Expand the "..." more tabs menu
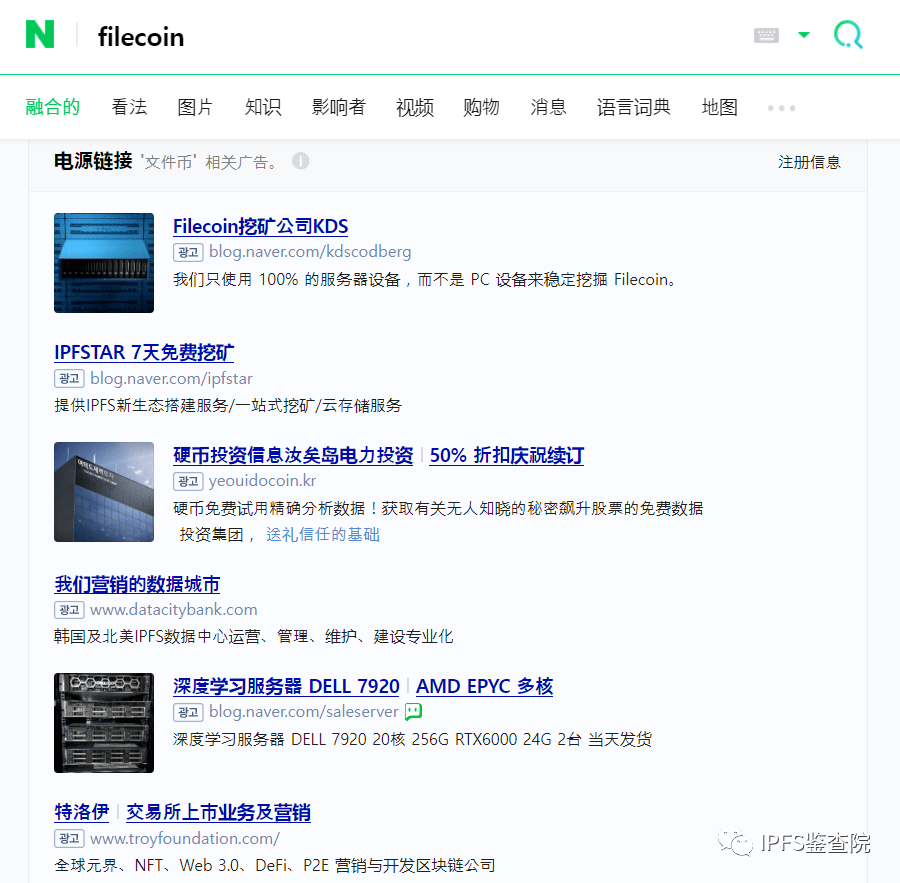This screenshot has width=900, height=883. (x=781, y=107)
